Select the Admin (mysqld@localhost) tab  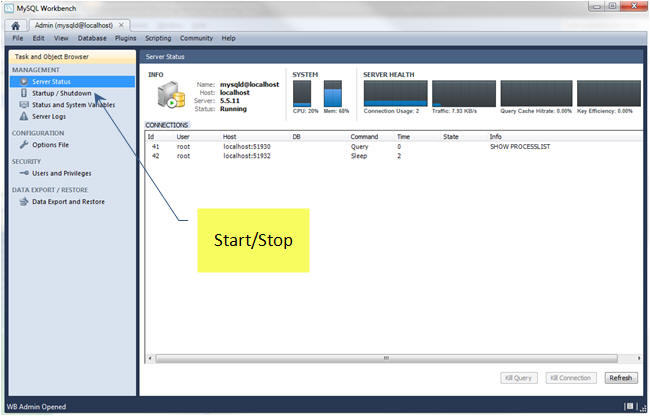(74, 25)
